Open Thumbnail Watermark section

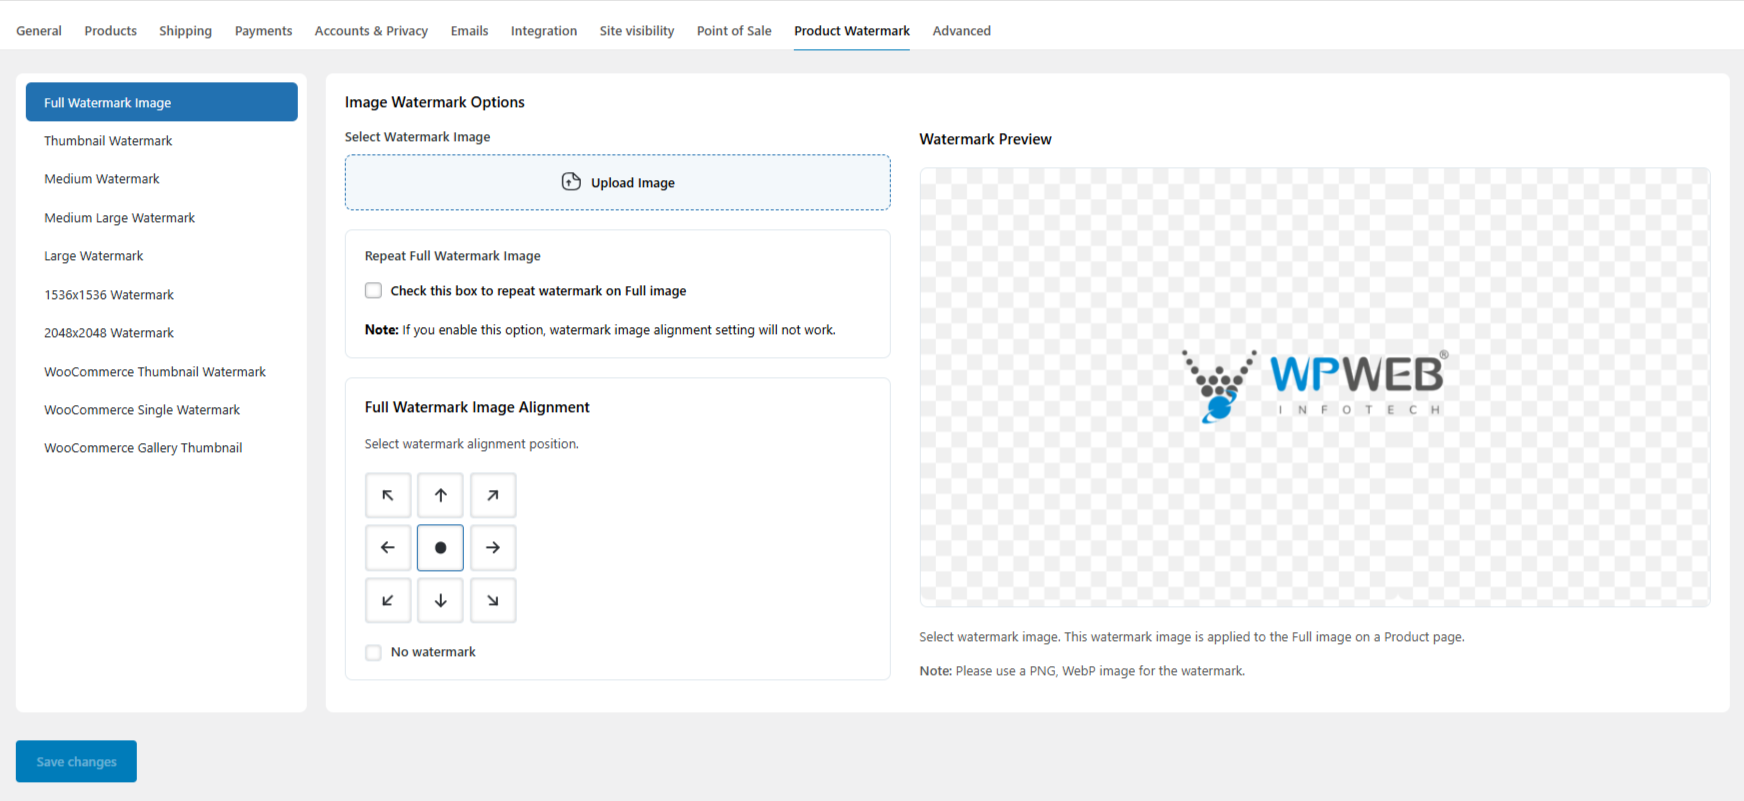click(108, 141)
